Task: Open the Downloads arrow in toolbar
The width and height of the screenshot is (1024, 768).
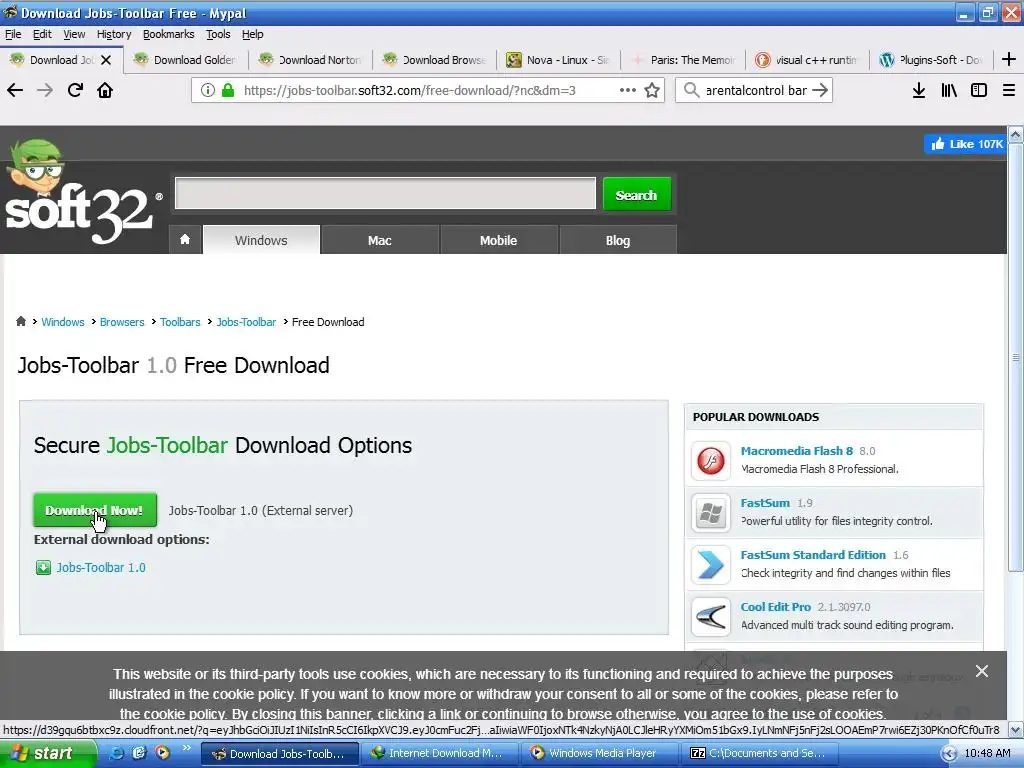Action: coord(919,90)
